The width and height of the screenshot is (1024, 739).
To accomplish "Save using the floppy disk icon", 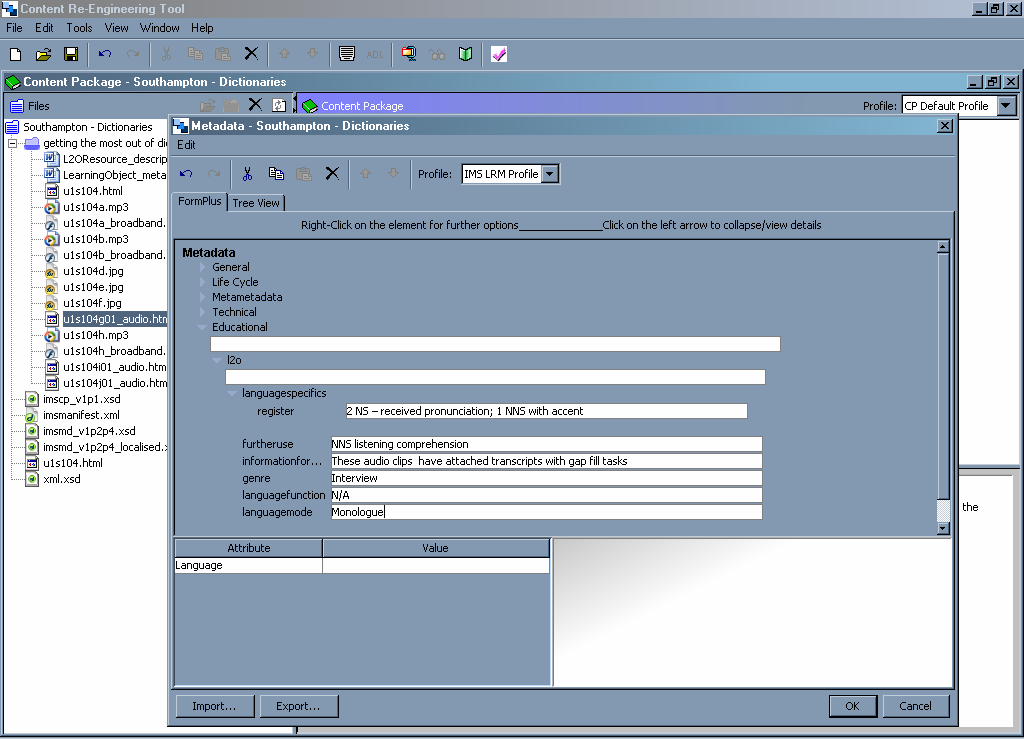I will 71,54.
